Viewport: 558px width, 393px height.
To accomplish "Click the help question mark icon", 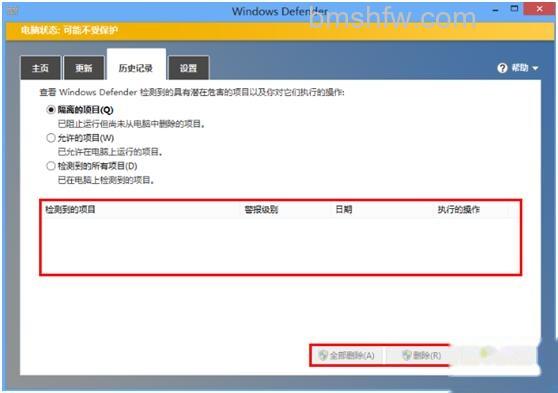I will pyautogui.click(x=502, y=68).
